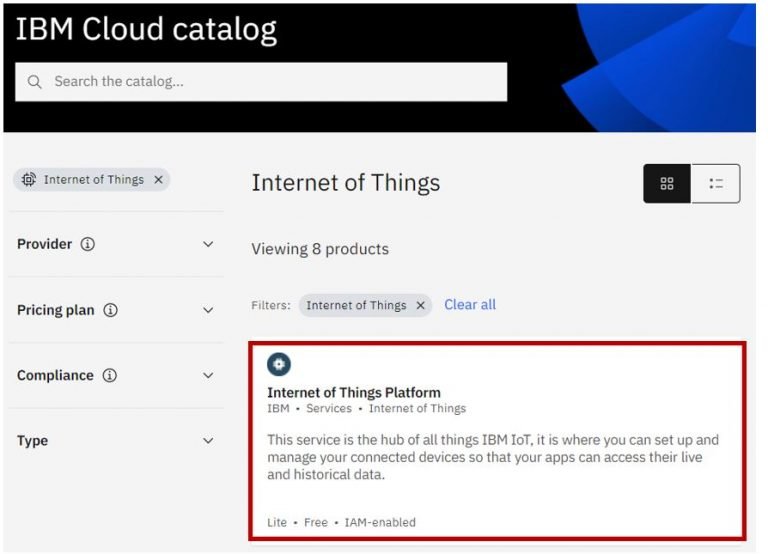Switch to grid view layout
768x554 pixels.
[667, 184]
